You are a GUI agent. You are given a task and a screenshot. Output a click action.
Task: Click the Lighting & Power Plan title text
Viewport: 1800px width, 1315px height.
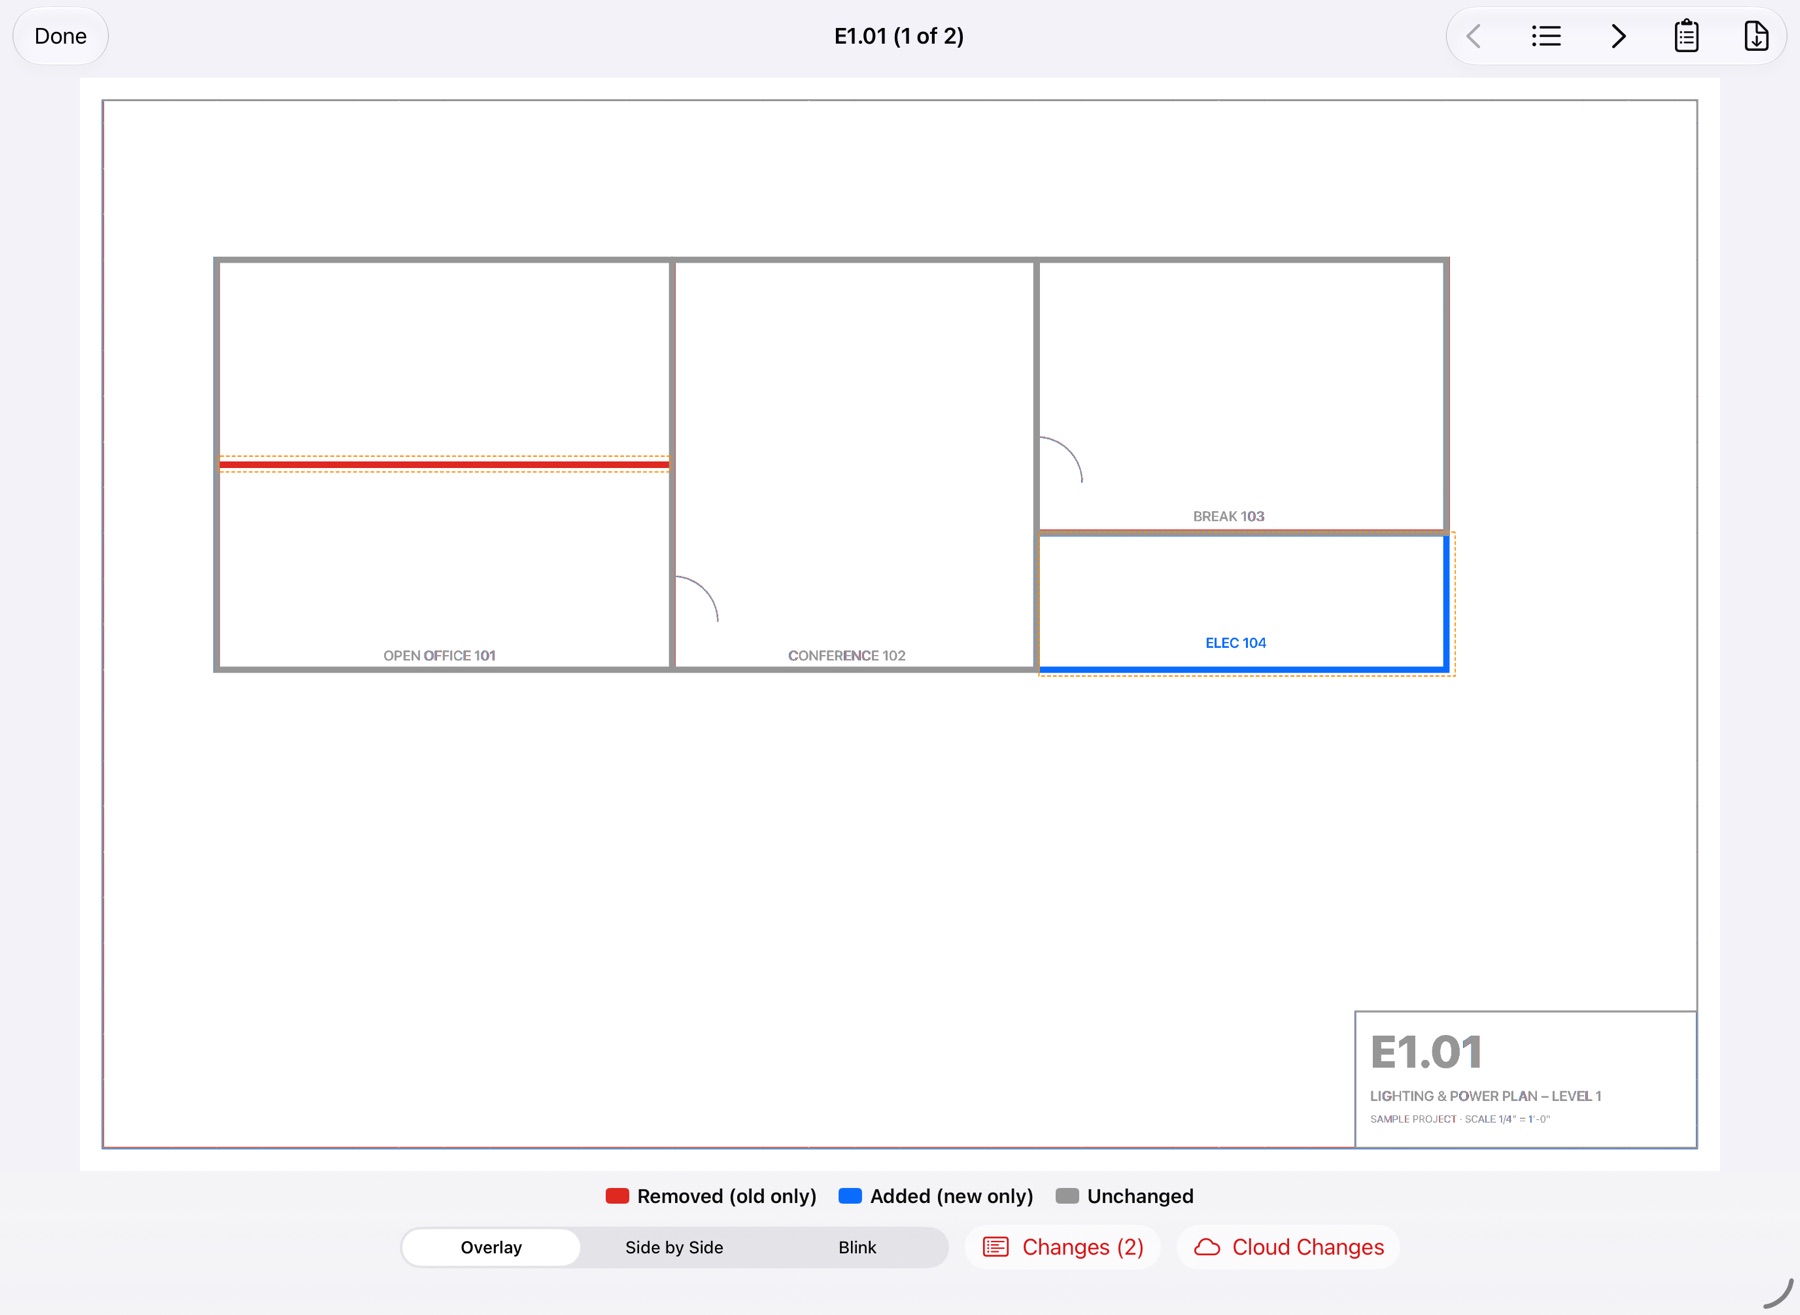tap(1485, 1096)
